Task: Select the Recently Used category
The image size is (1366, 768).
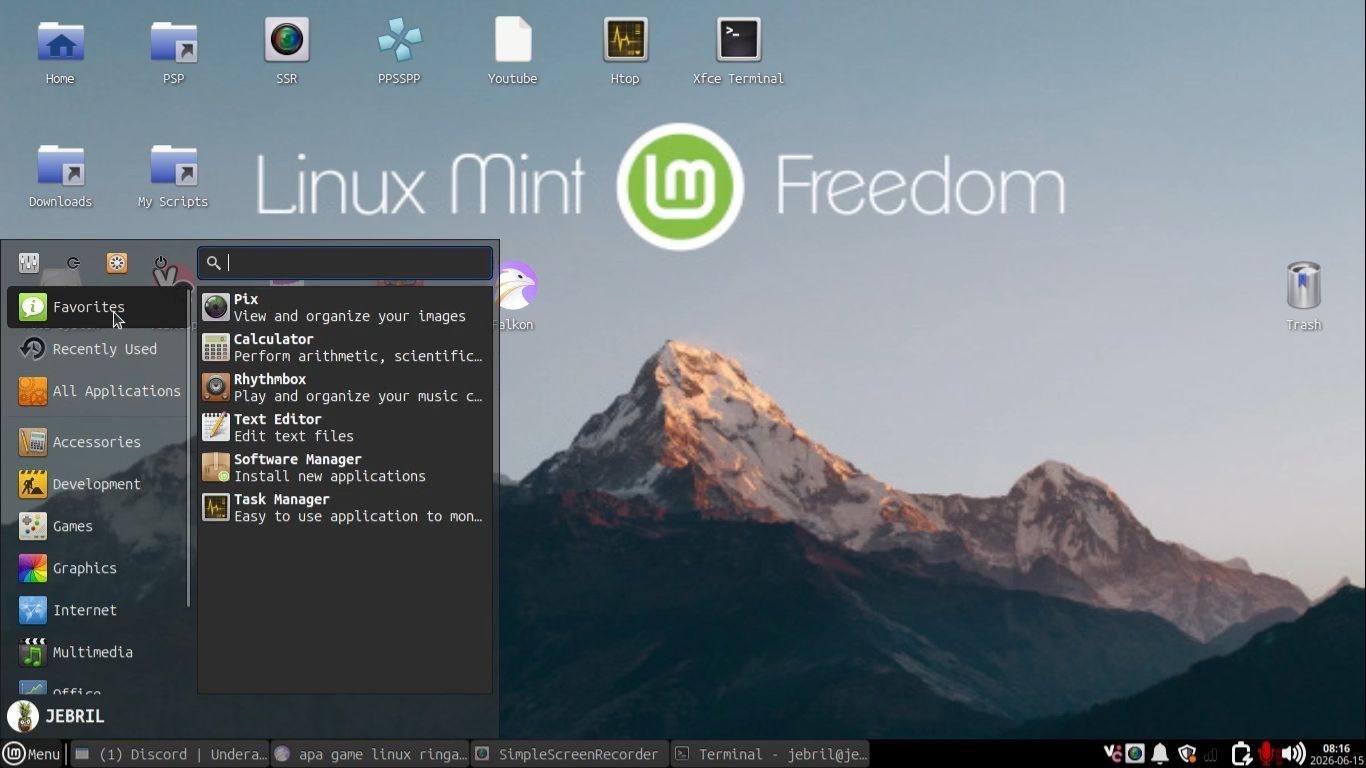Action: click(x=97, y=349)
